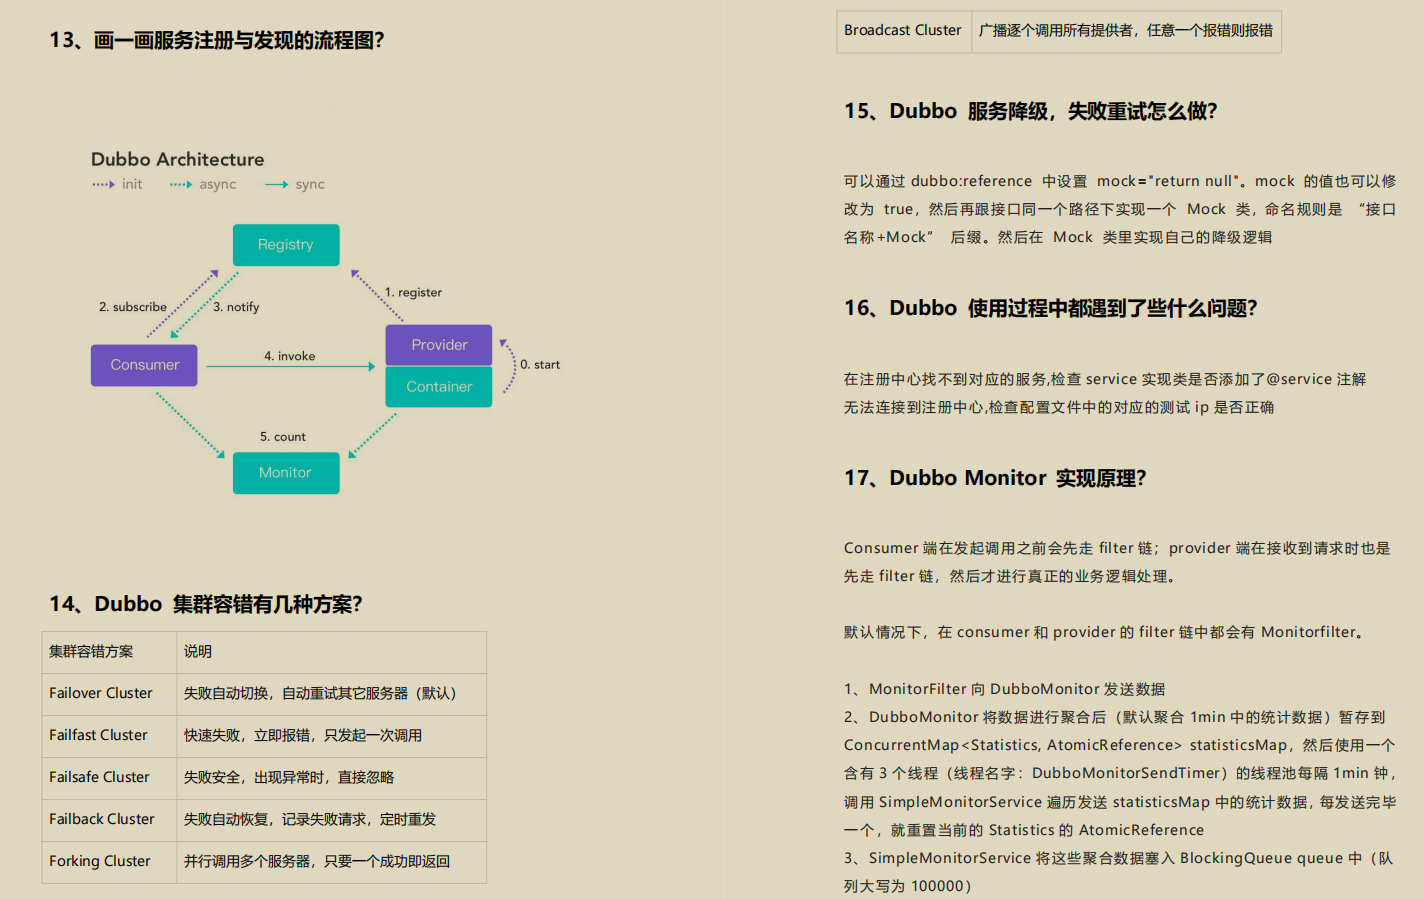Image resolution: width=1424 pixels, height=899 pixels.
Task: Click the description '并行调用多个服务器，只要一个成功即返回'
Action: pyautogui.click(x=317, y=861)
